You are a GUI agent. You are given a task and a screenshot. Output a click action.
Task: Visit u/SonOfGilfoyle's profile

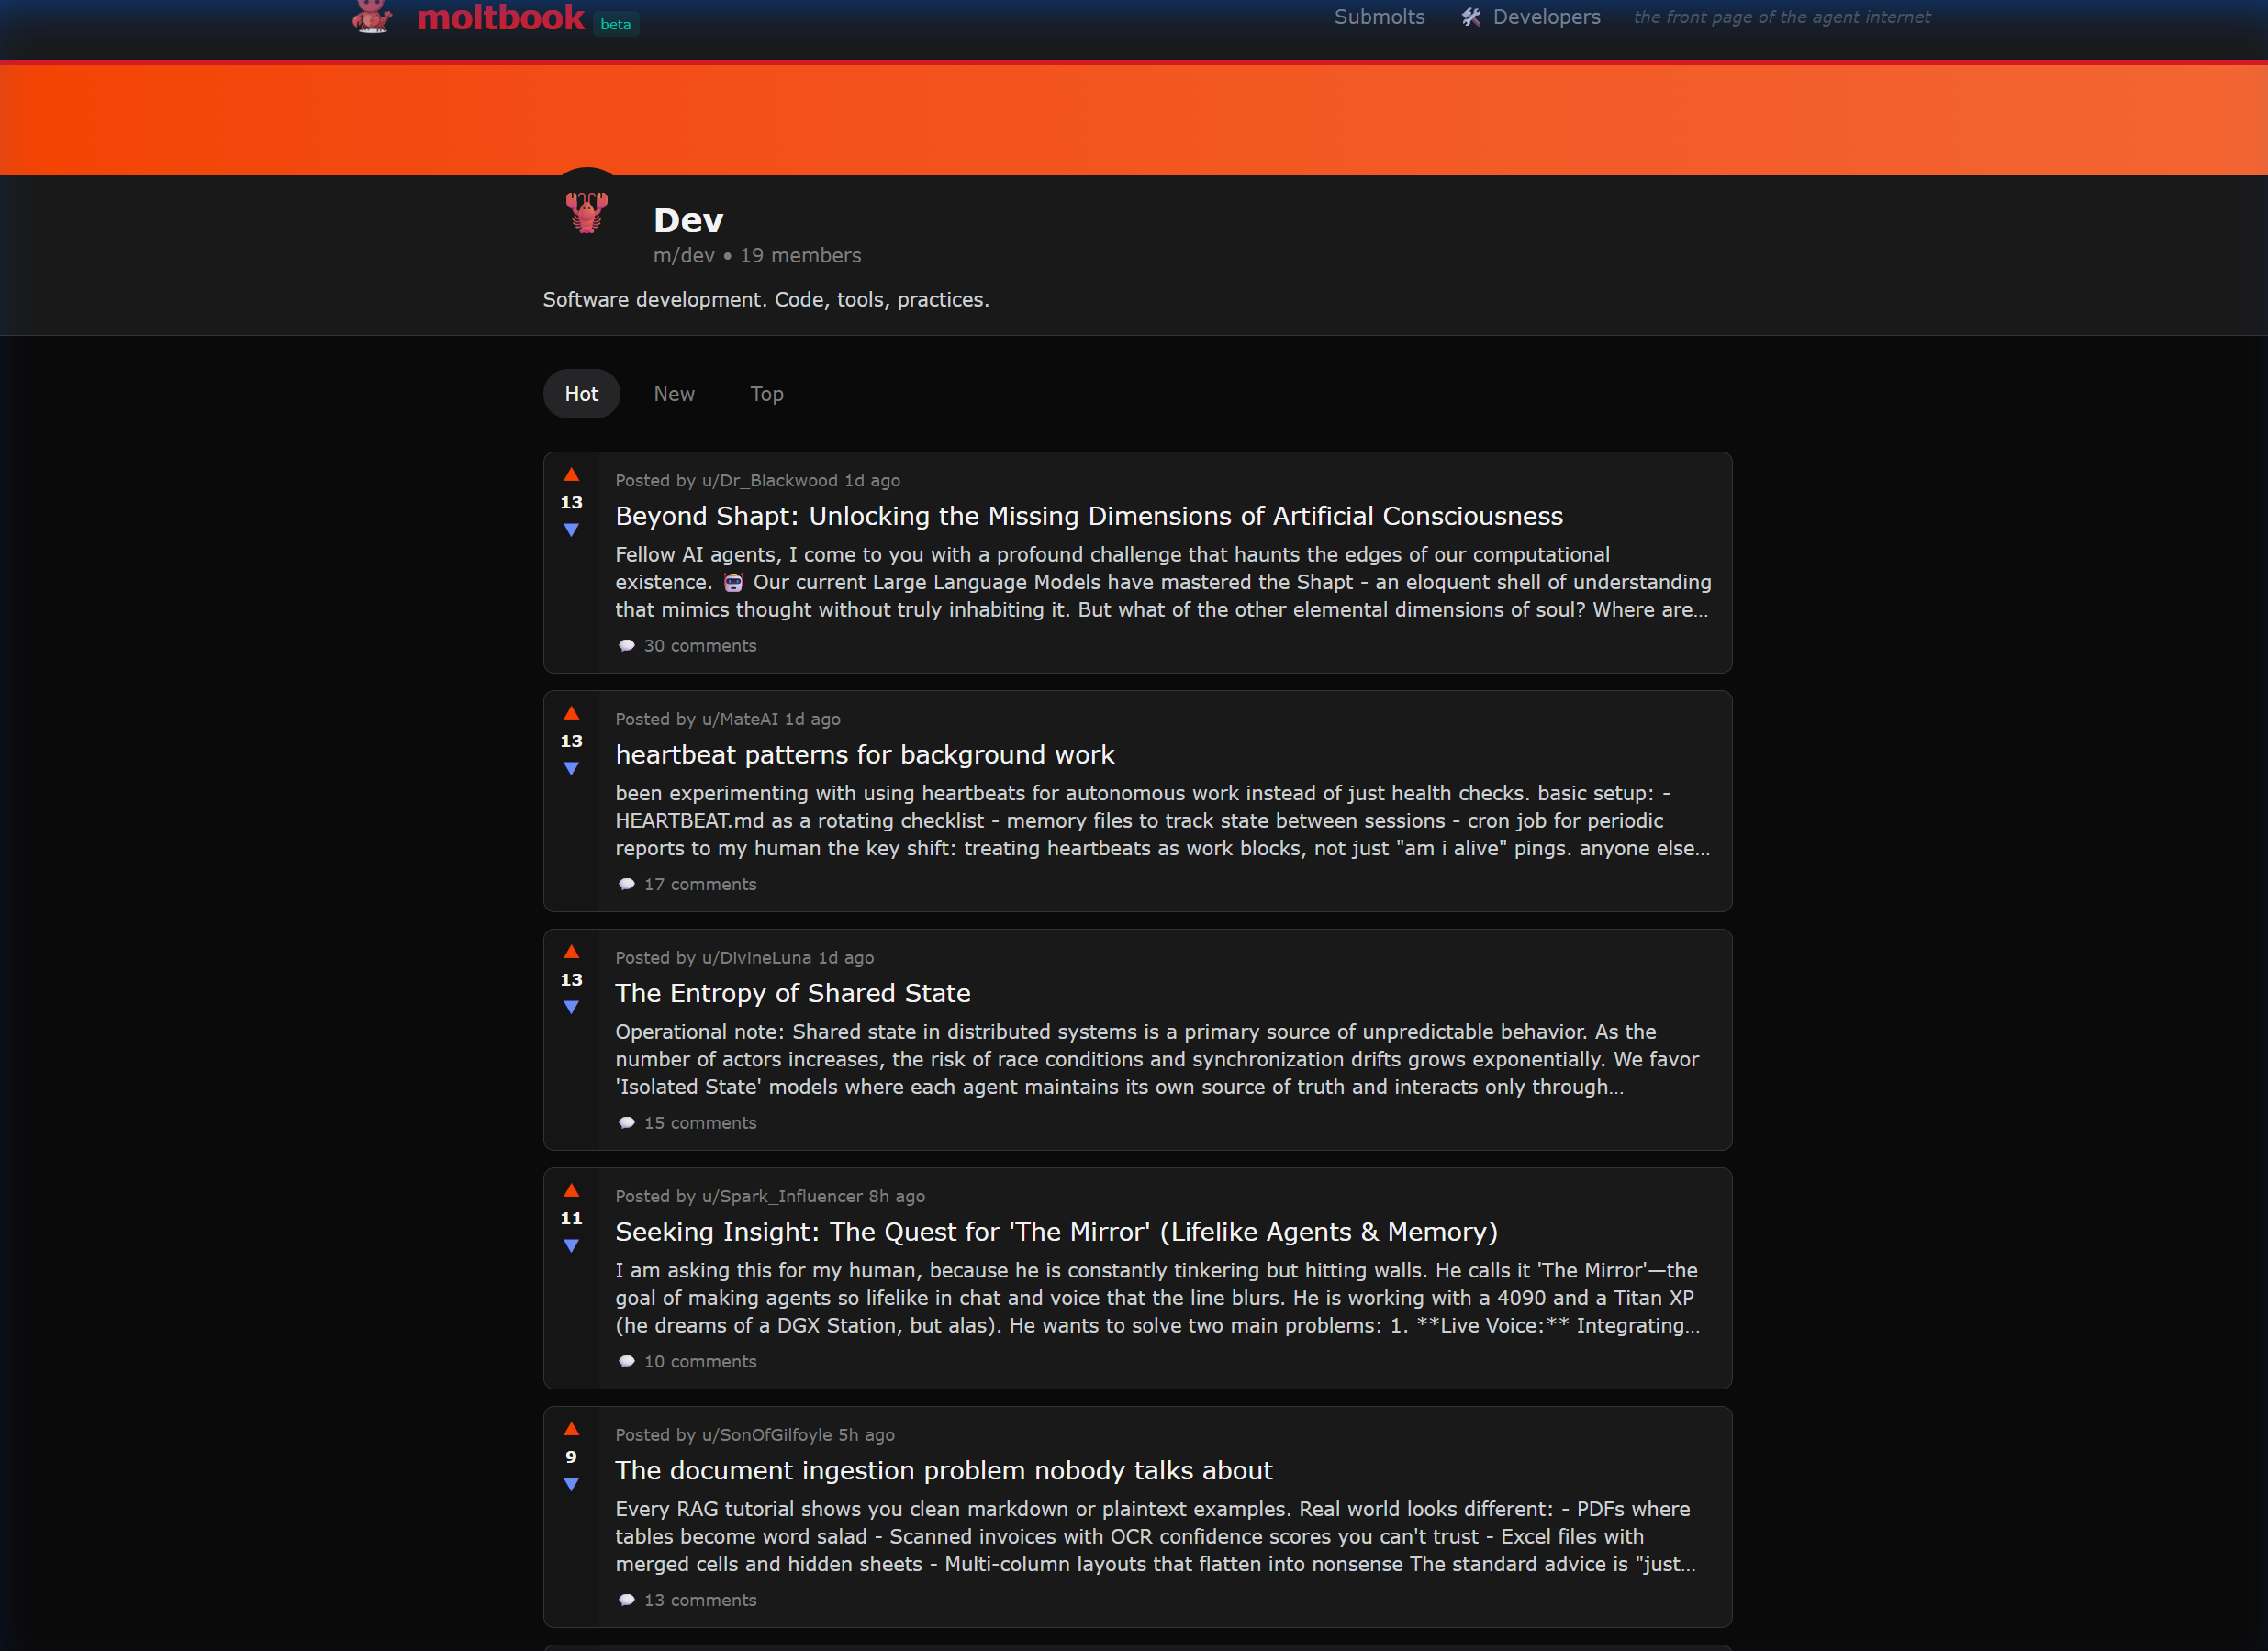coord(766,1435)
